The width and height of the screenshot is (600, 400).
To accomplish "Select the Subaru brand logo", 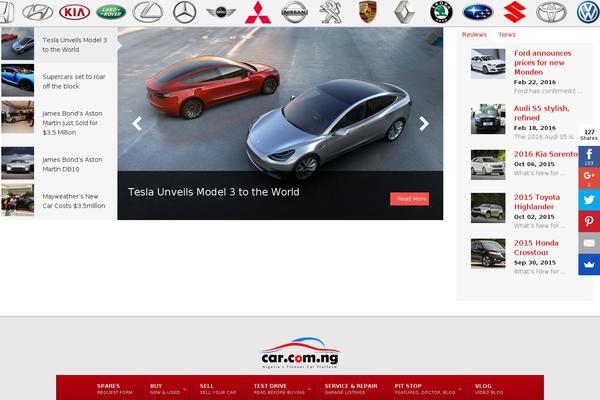I will (x=478, y=12).
